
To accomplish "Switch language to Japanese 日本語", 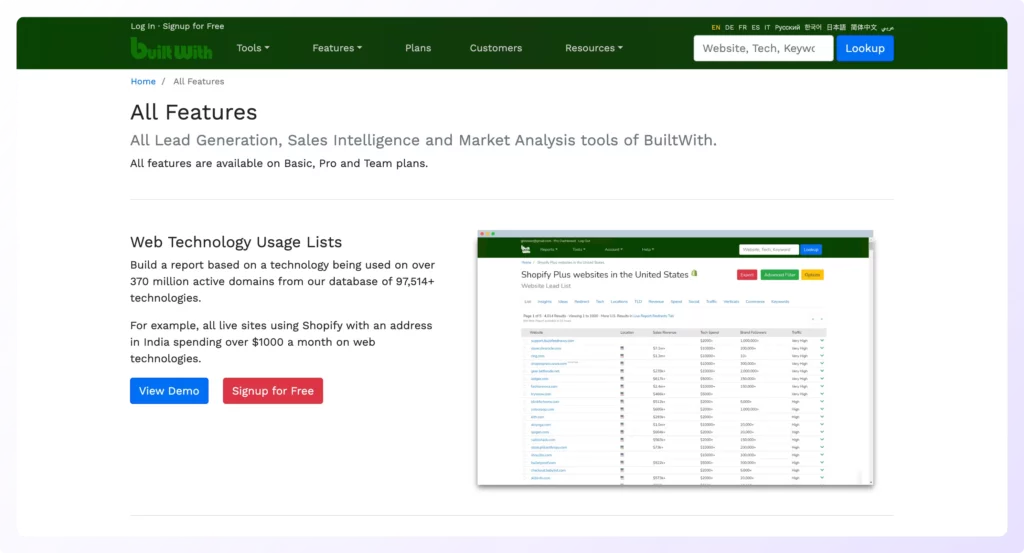I will [x=836, y=27].
